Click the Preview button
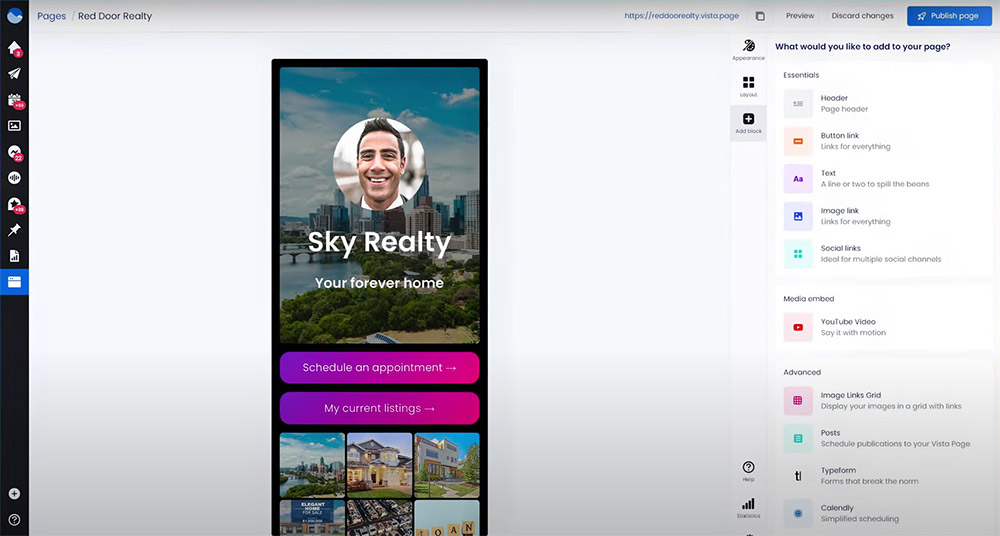 800,16
